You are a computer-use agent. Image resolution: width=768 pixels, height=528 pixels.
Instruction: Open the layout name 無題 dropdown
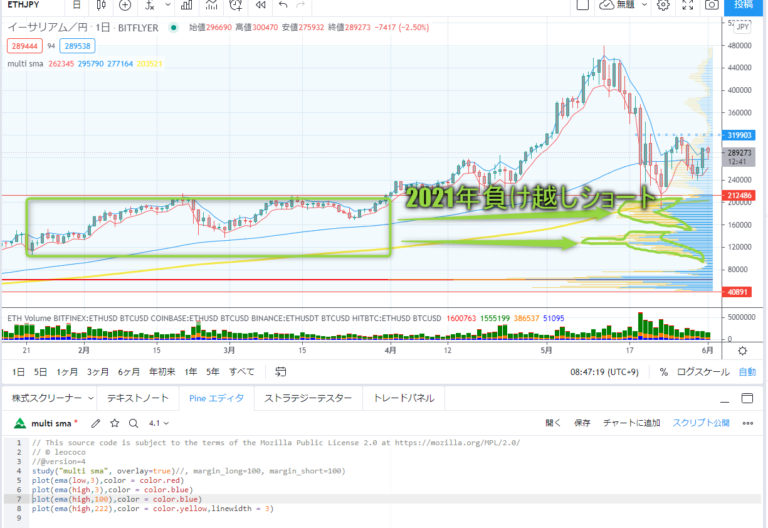click(620, 5)
